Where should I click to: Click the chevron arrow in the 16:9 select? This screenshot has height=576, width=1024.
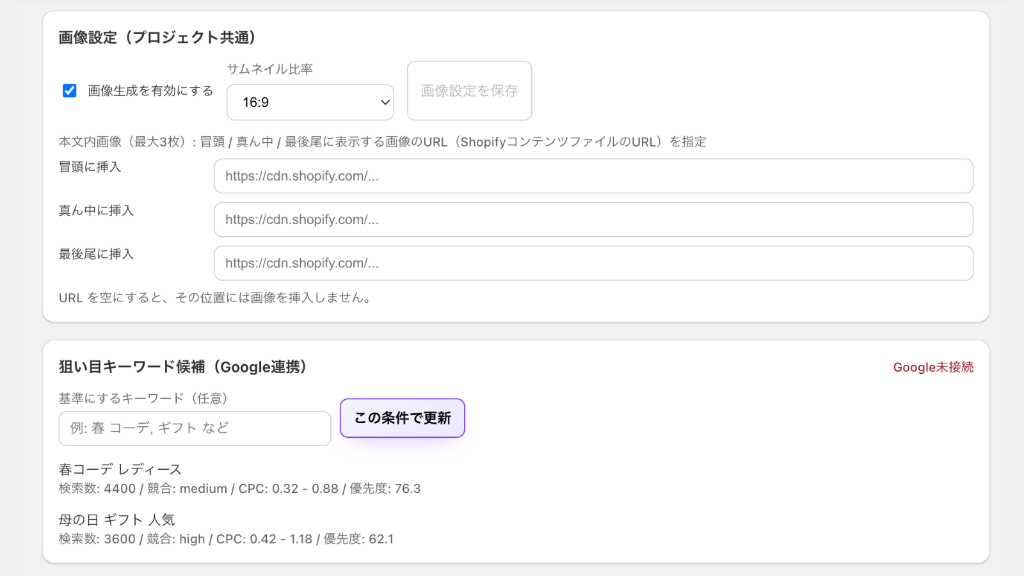pyautogui.click(x=385, y=102)
